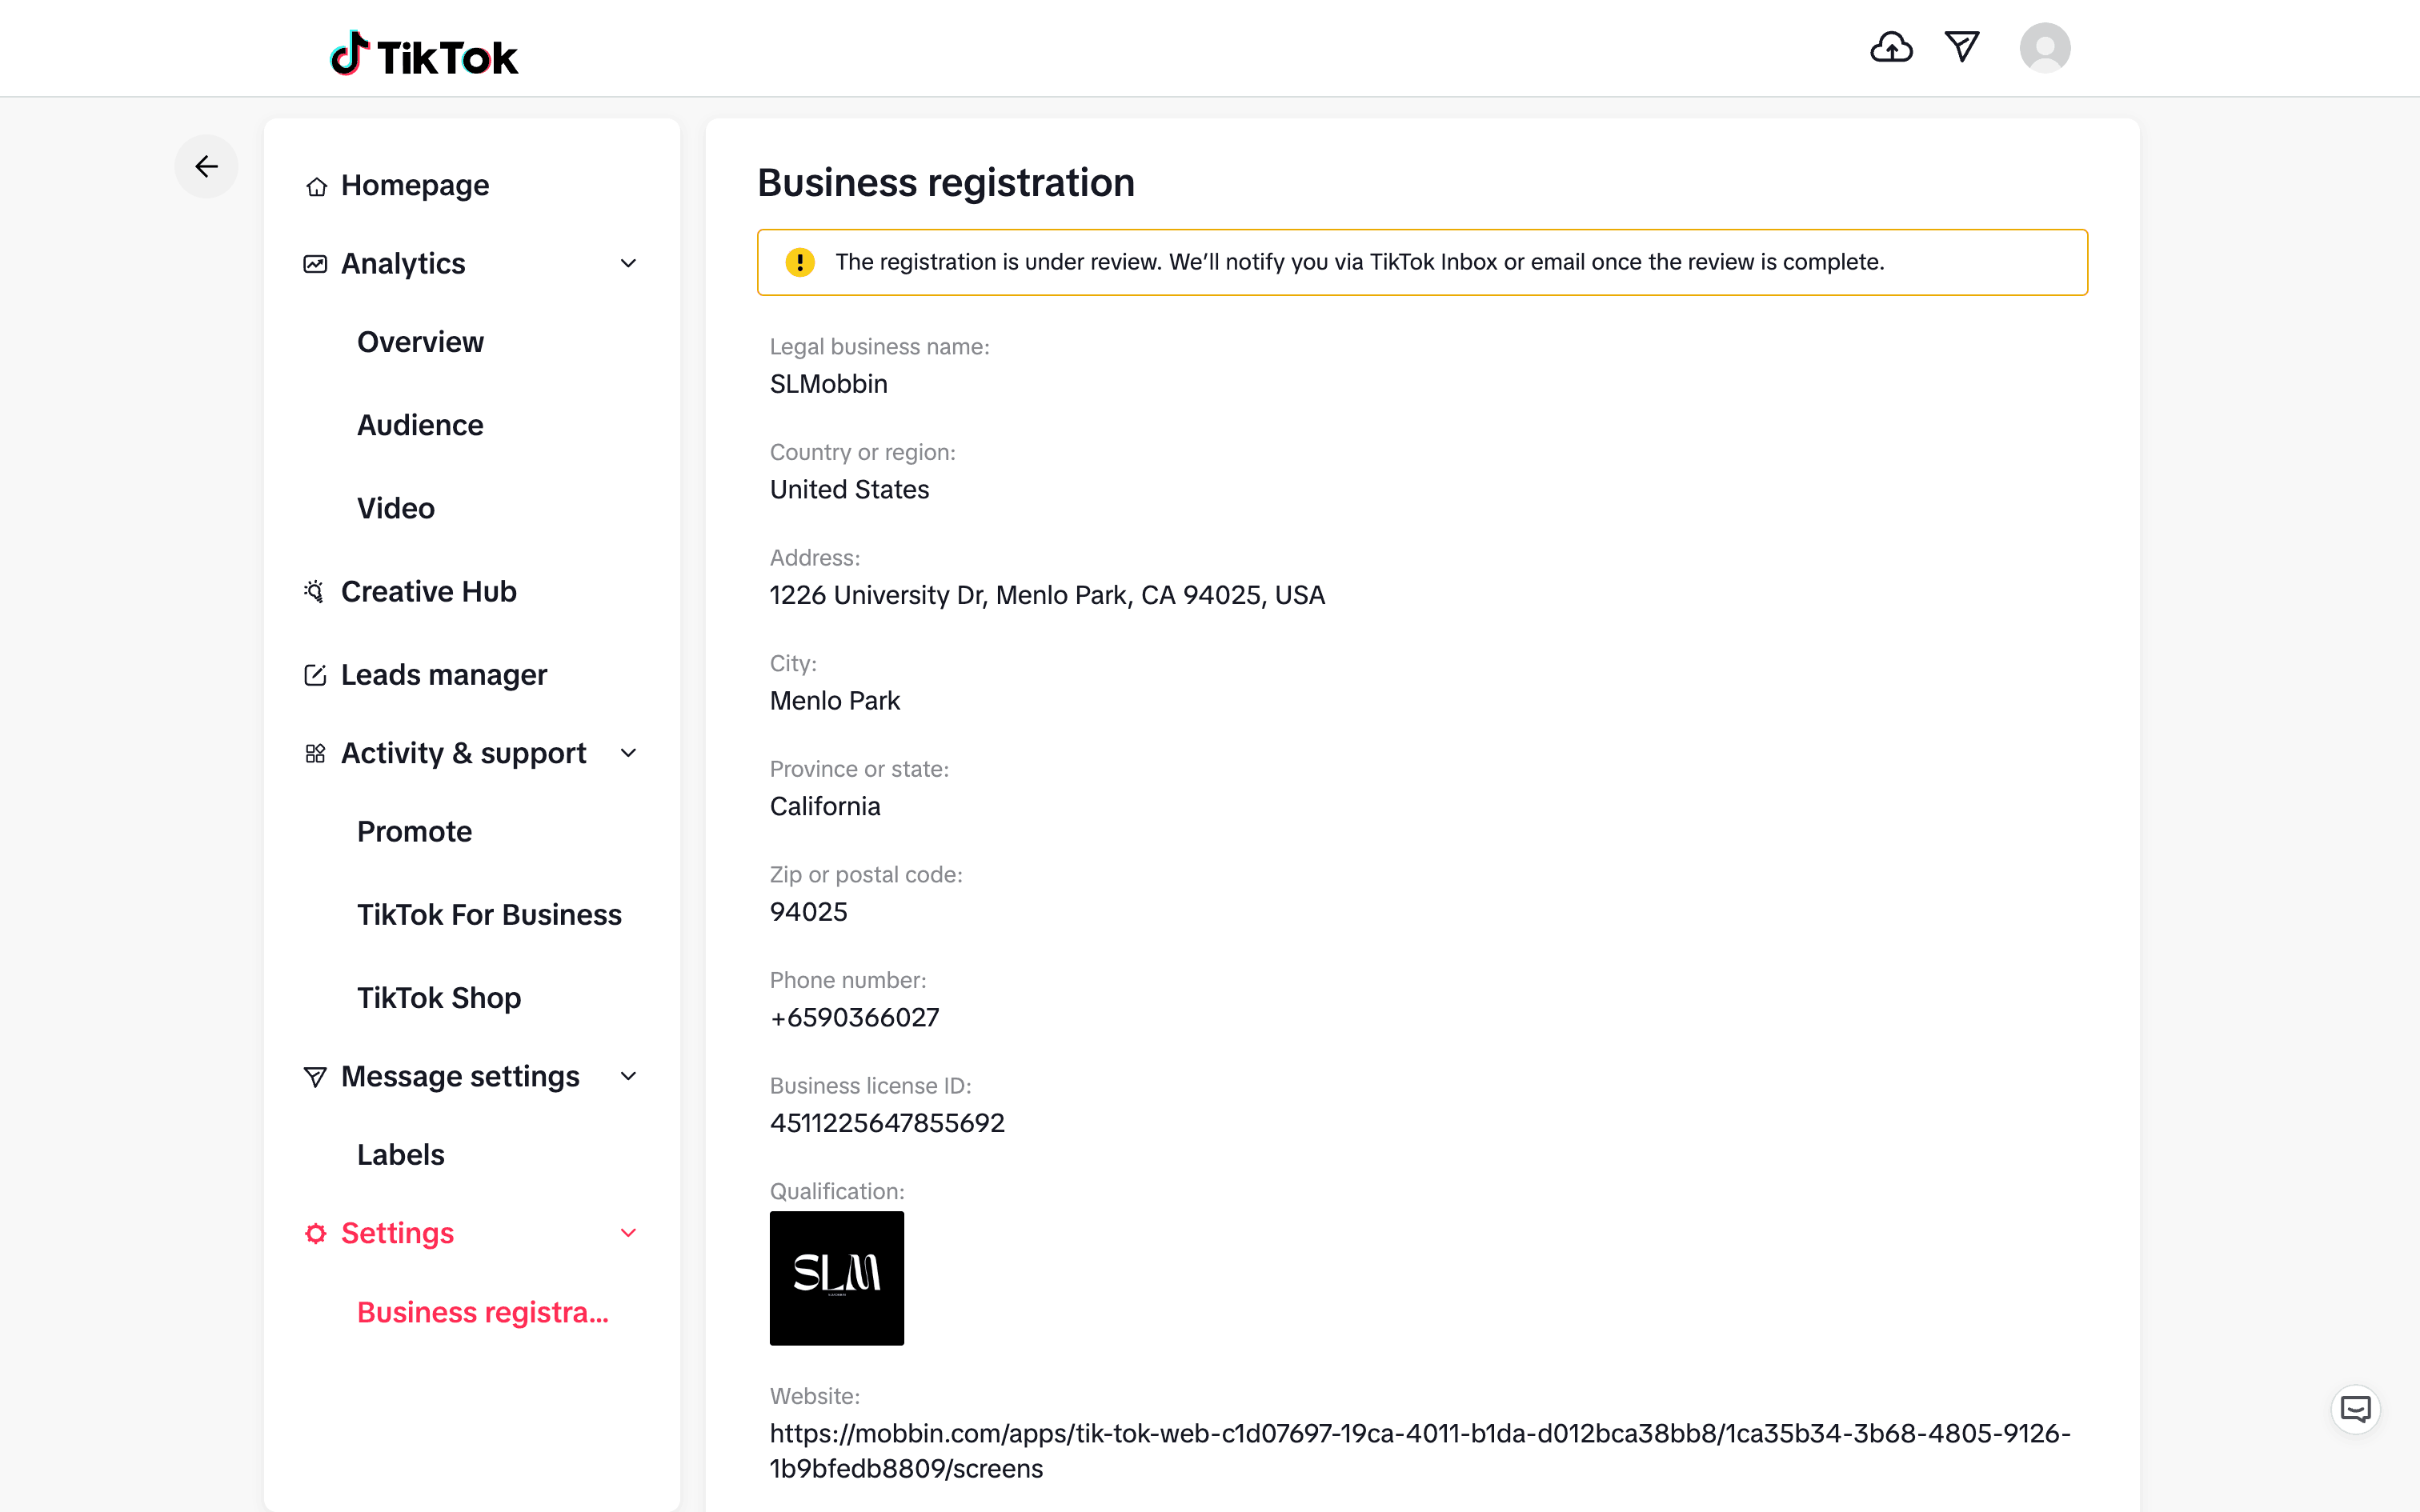Open the Audience analytics page
This screenshot has height=1512, width=2420.
pyautogui.click(x=420, y=425)
